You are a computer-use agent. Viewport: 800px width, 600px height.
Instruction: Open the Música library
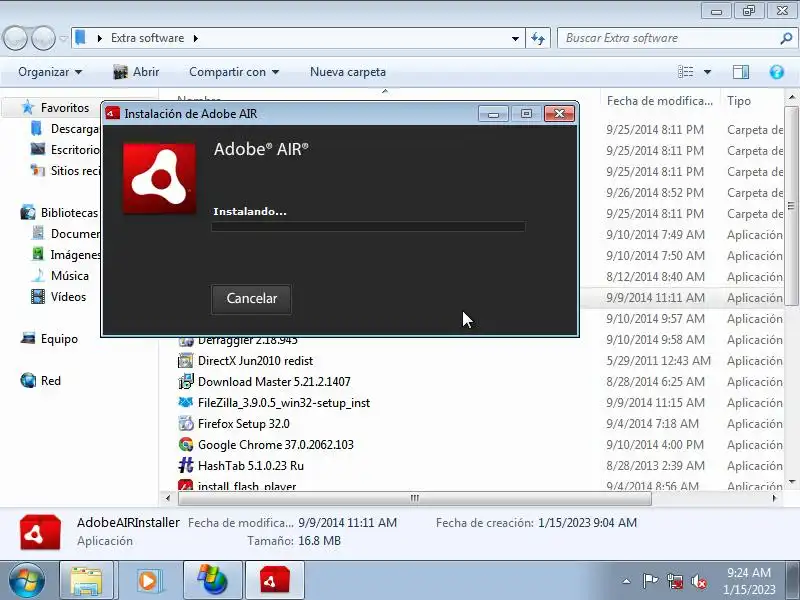coord(69,276)
